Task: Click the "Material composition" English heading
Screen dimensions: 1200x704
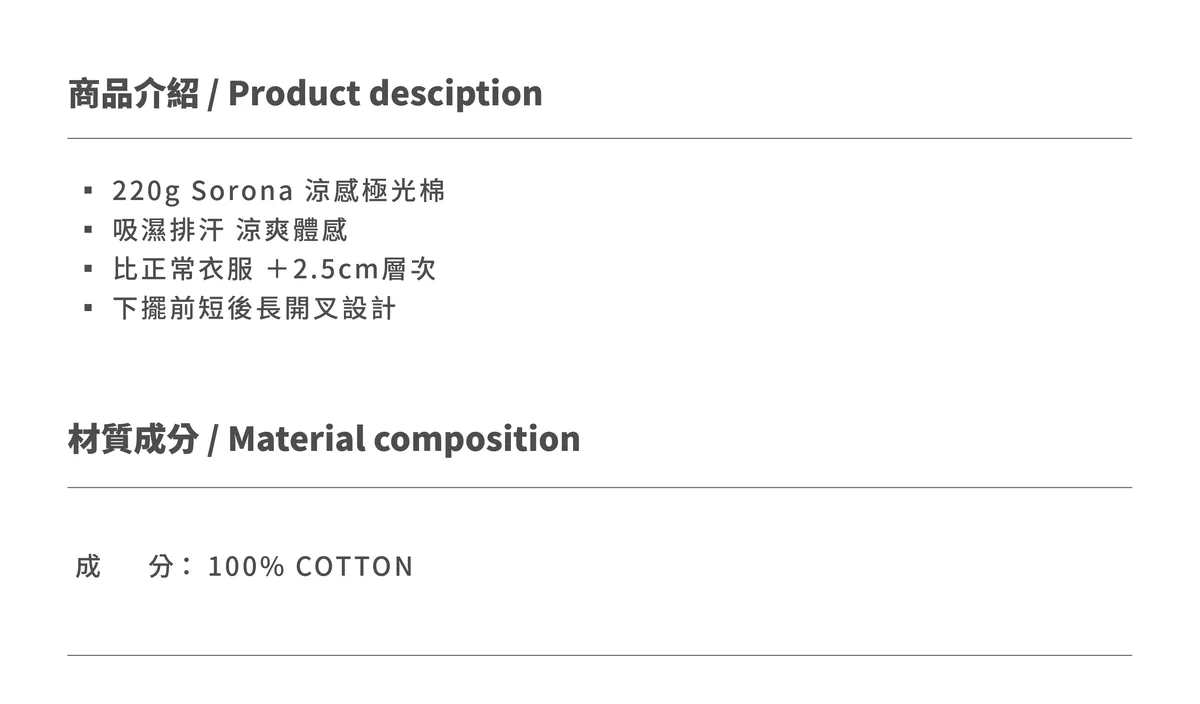Action: [404, 439]
